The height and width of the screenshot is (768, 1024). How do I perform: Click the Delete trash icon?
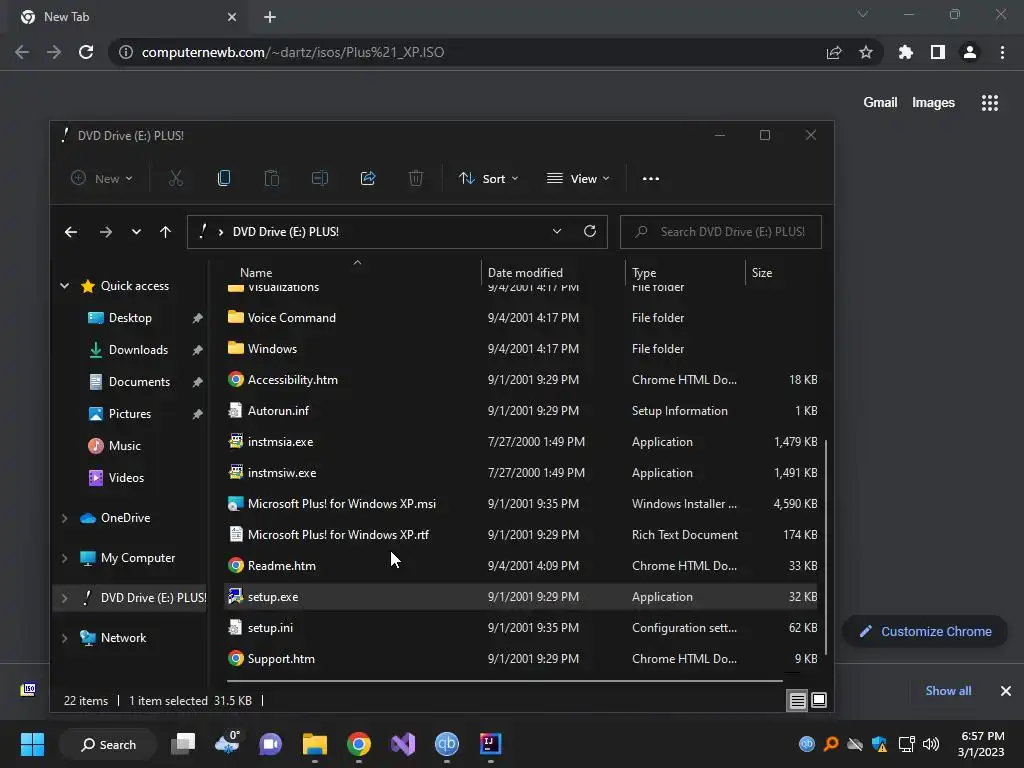(x=416, y=178)
